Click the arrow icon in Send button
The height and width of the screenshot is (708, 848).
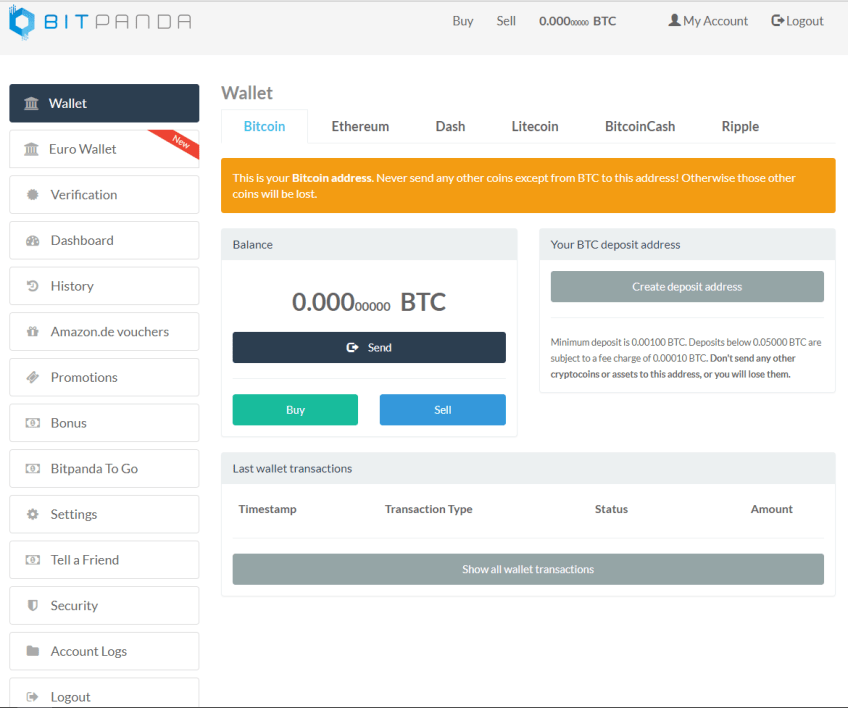point(353,347)
